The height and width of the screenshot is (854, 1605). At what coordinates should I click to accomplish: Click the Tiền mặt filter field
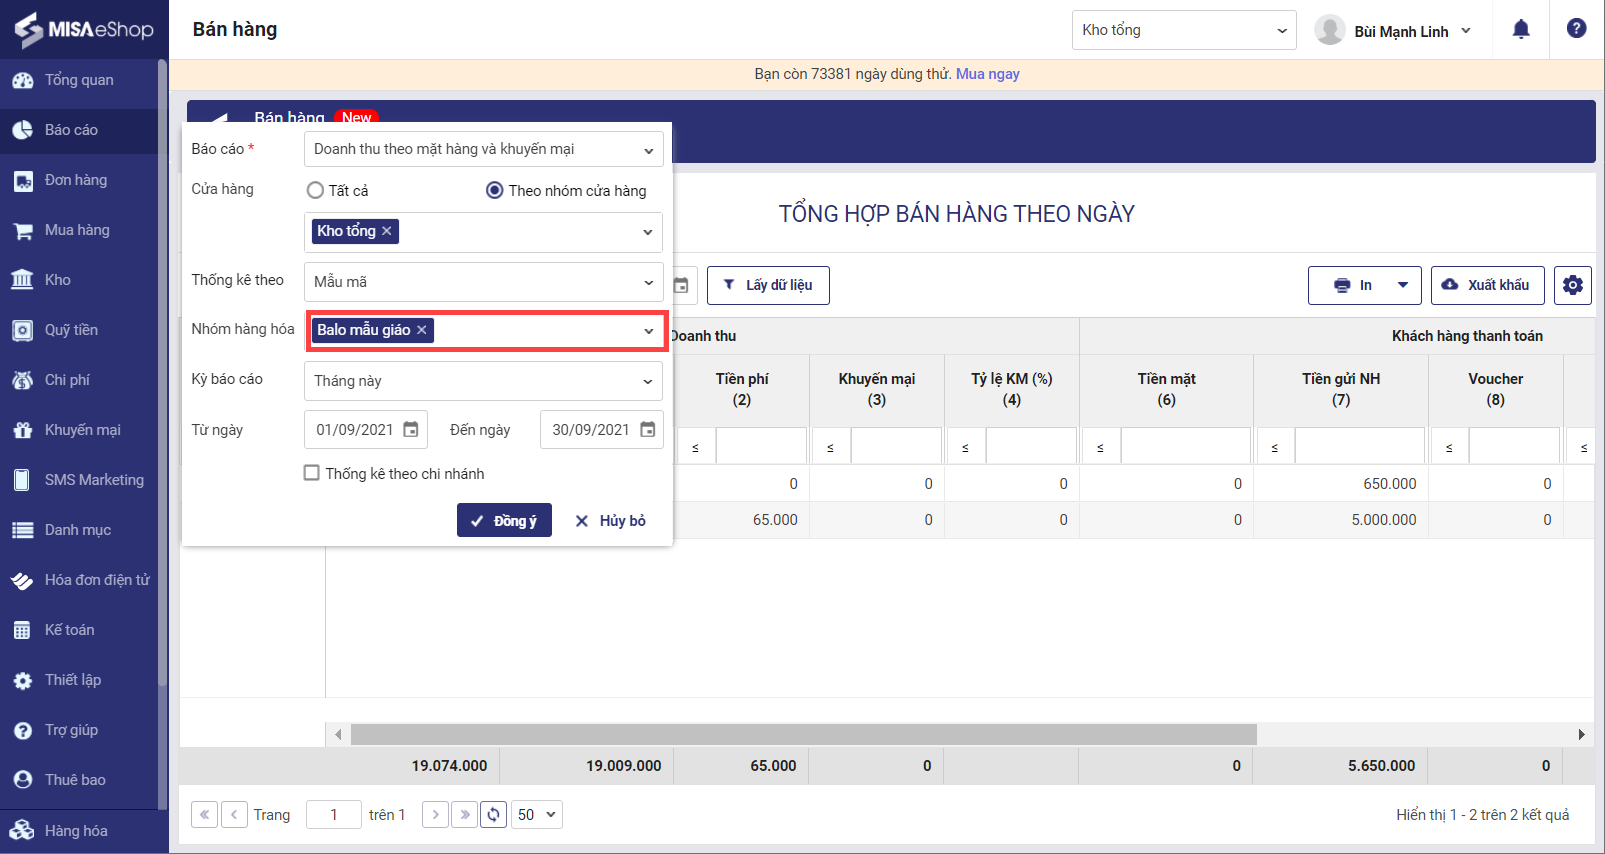(1185, 446)
